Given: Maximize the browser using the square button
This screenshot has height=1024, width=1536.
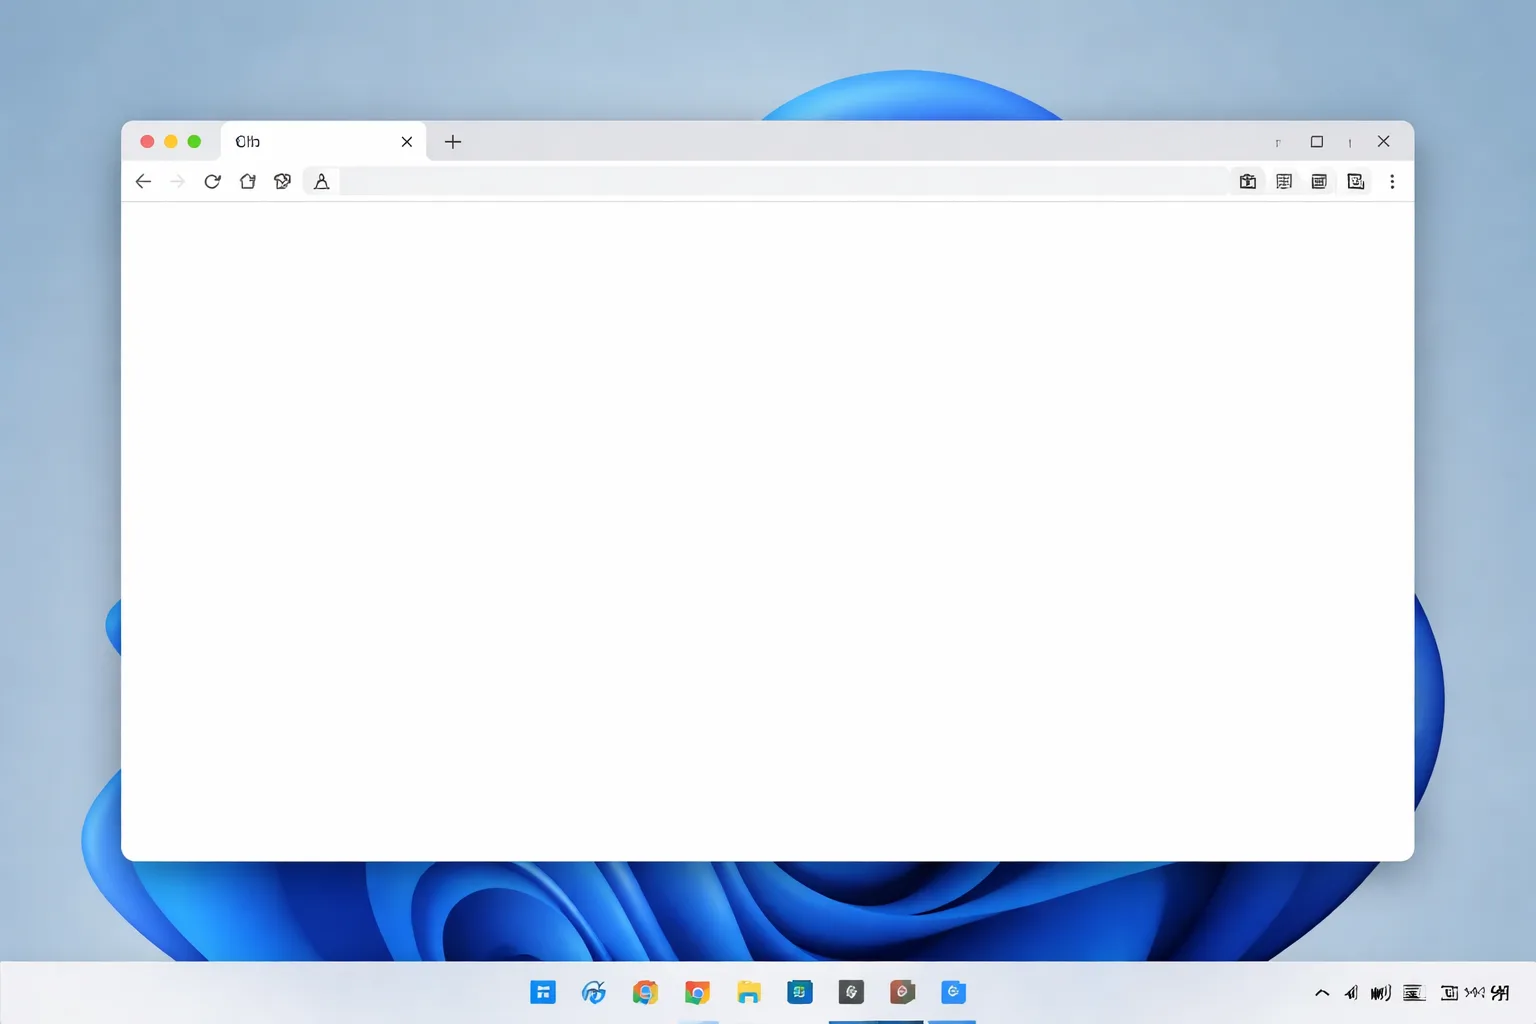Looking at the screenshot, I should [x=1317, y=141].
